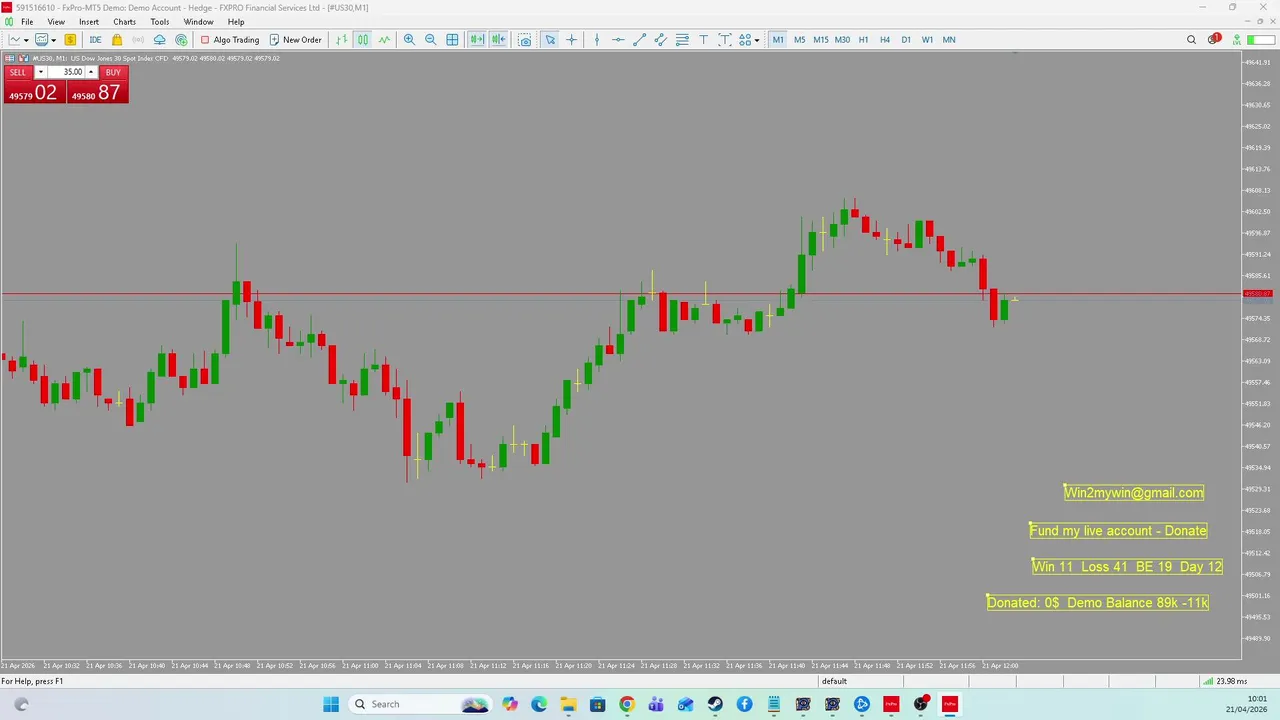The image size is (1280, 720).
Task: Toggle chart auto scroll
Action: [477, 40]
